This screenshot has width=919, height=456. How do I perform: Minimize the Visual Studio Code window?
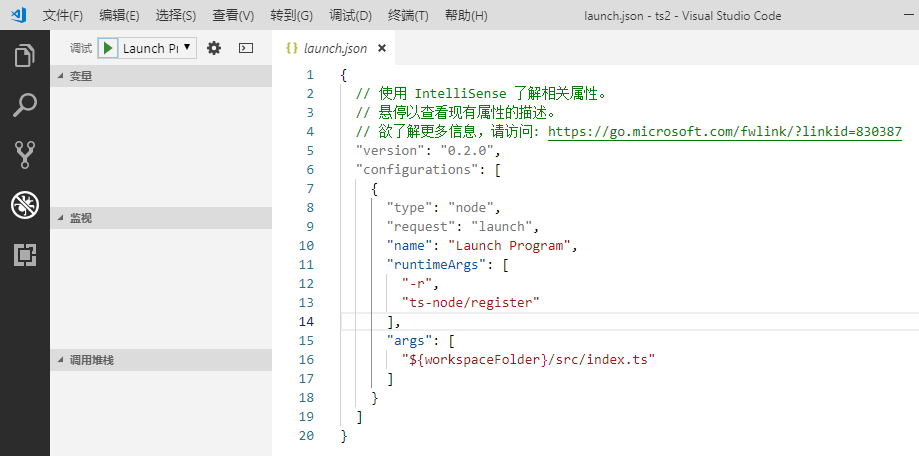point(909,16)
